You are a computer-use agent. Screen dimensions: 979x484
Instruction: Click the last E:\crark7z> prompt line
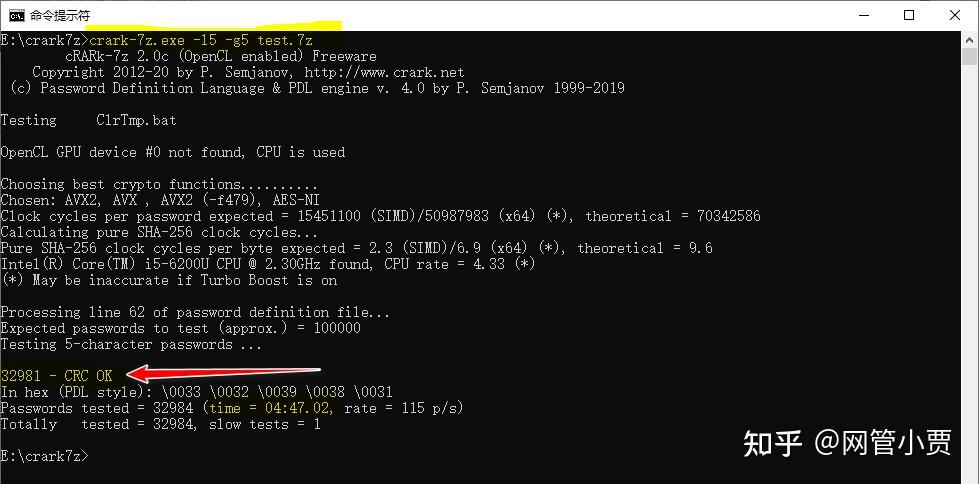click(44, 456)
